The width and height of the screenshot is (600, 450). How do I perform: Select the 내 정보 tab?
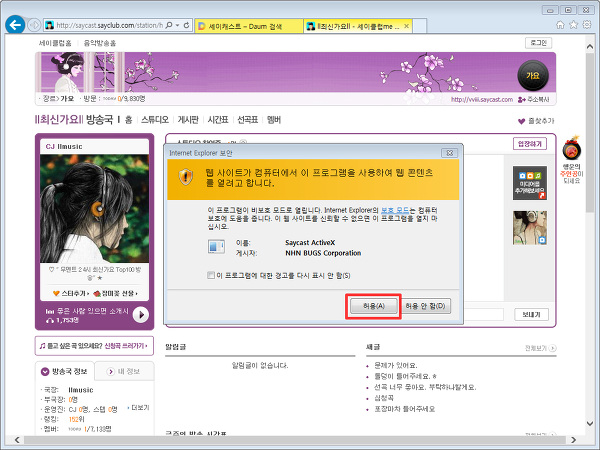(x=124, y=372)
